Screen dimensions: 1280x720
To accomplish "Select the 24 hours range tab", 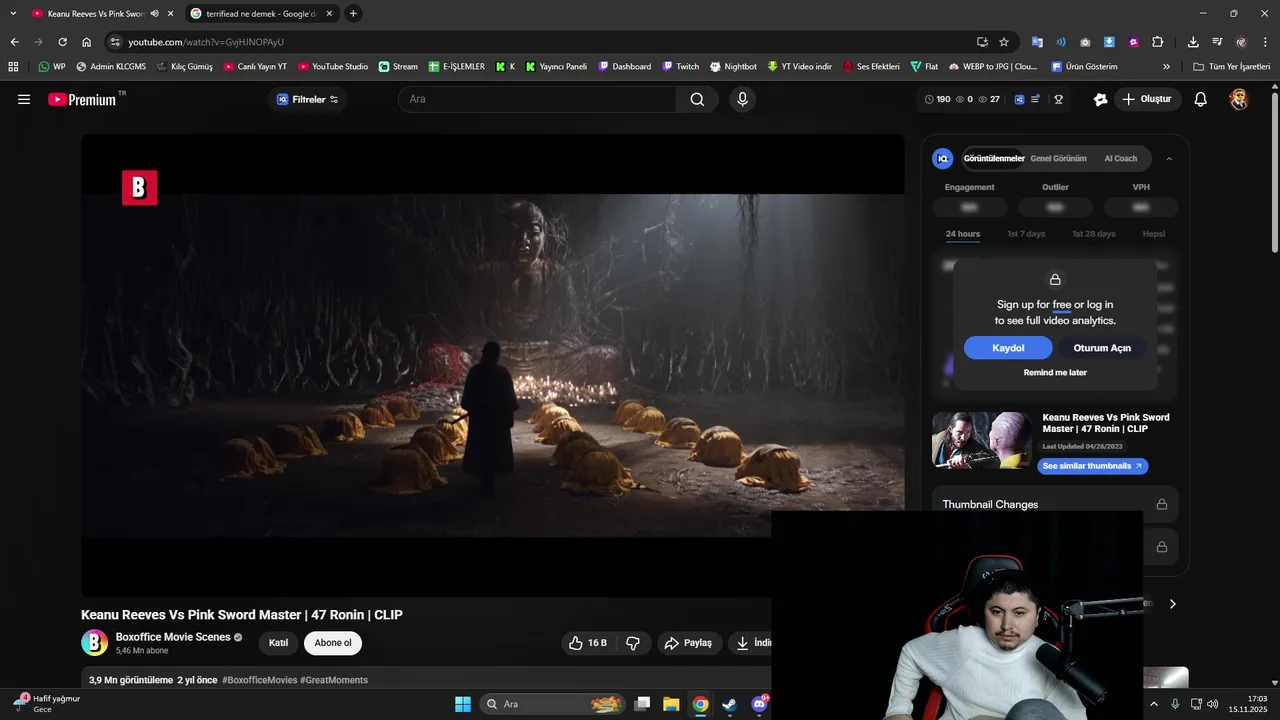I will click(963, 234).
